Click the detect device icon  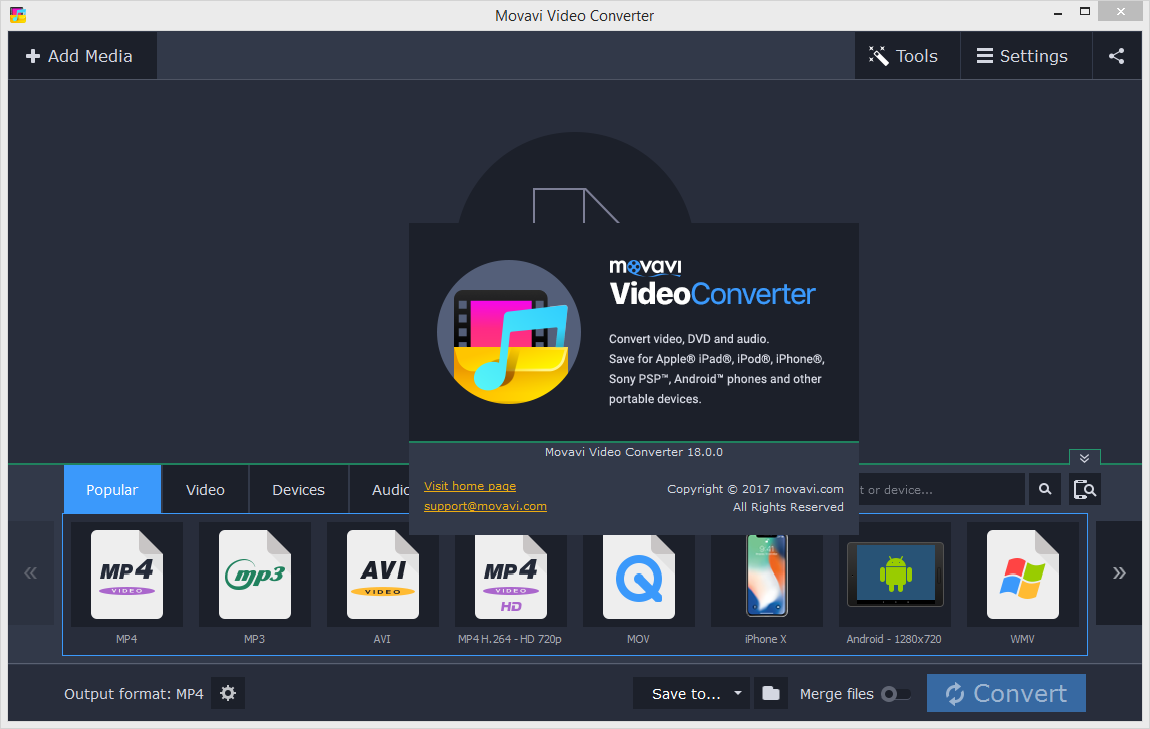click(x=1085, y=489)
